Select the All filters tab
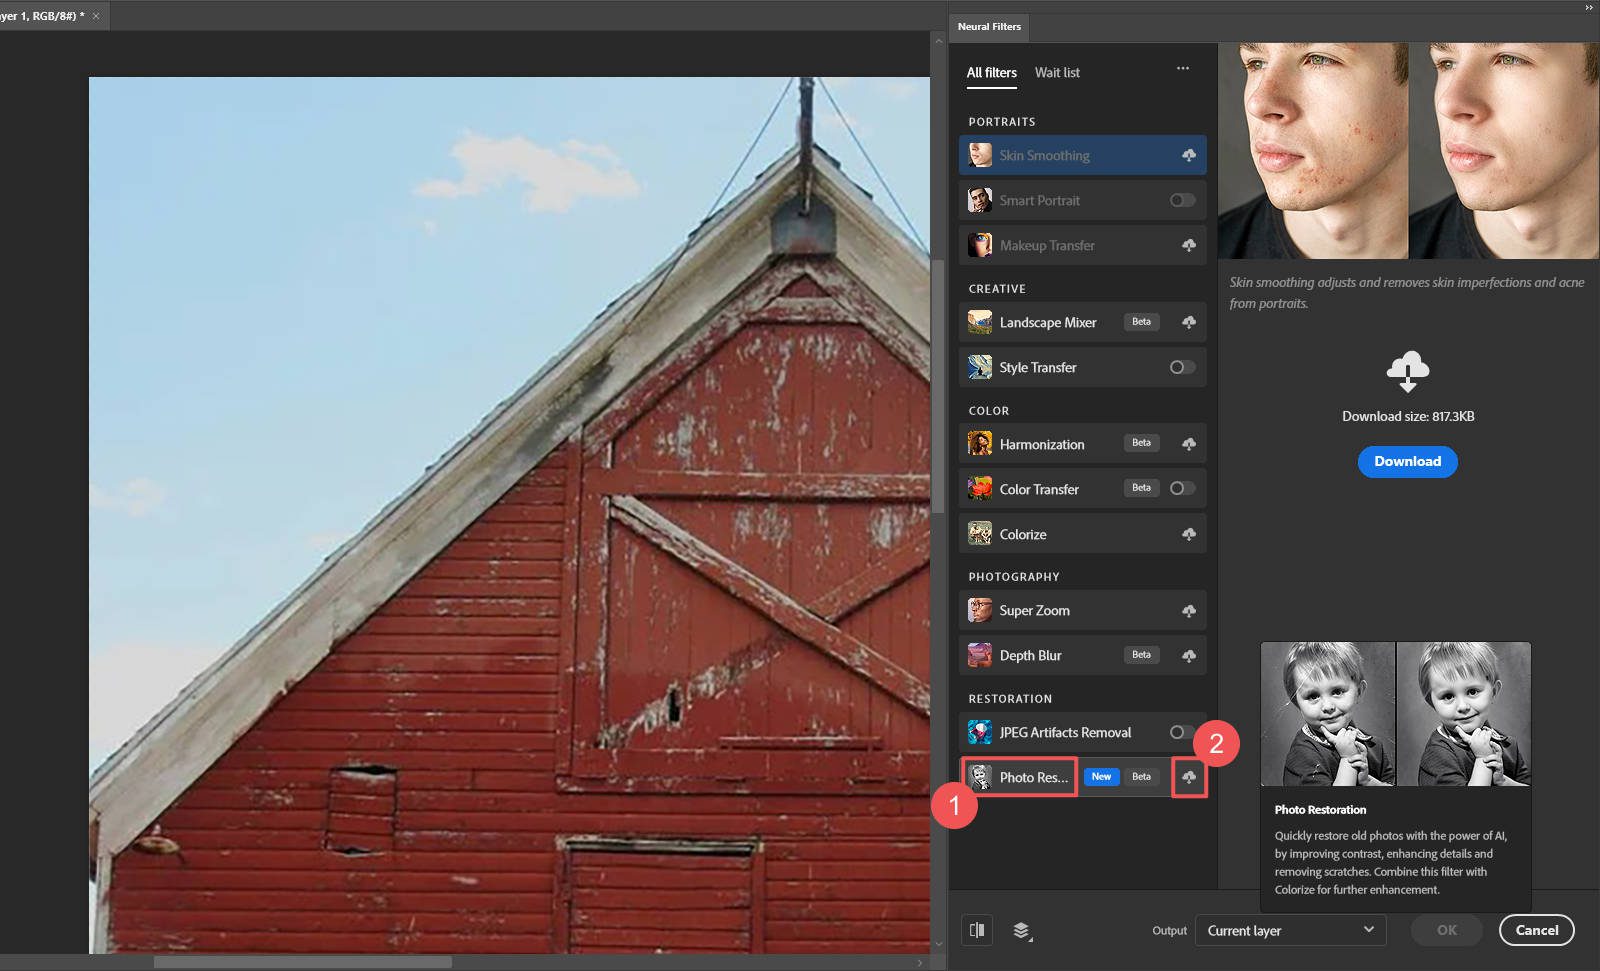The image size is (1600, 971). coord(991,72)
